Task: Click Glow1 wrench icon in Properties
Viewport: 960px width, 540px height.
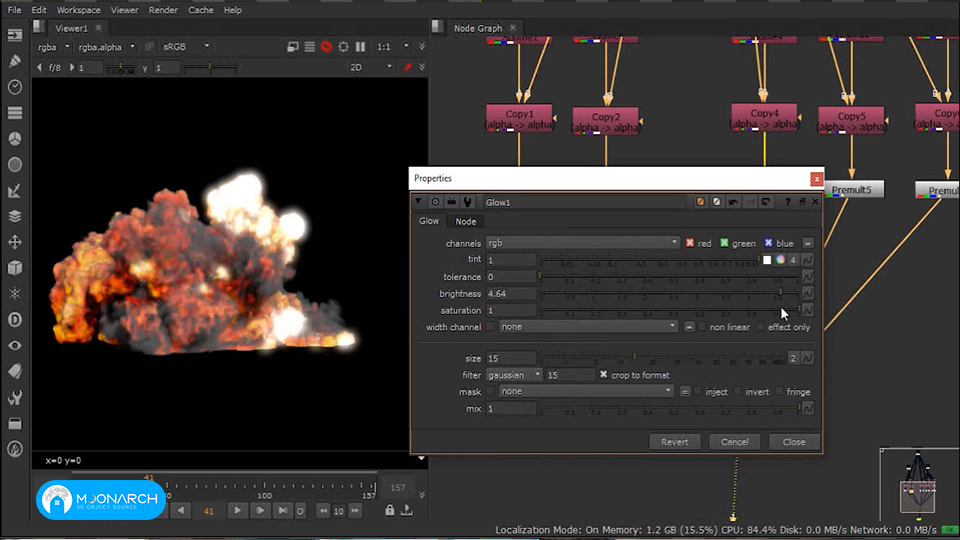Action: pyautogui.click(x=468, y=201)
